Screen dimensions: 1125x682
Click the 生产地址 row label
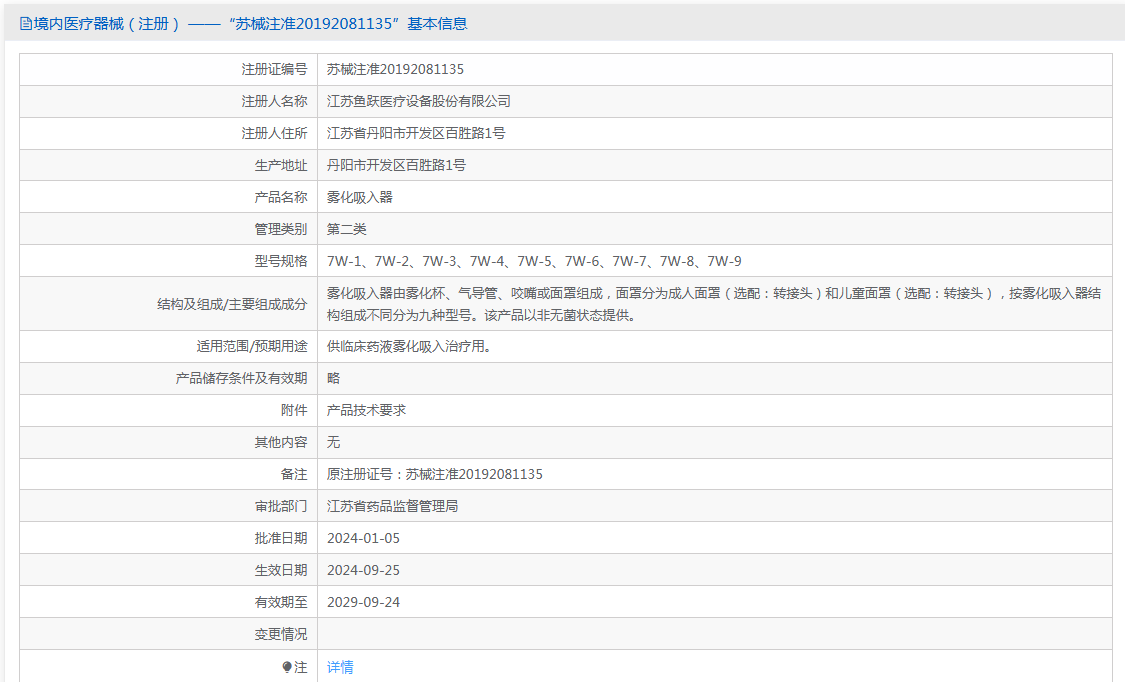pyautogui.click(x=281, y=165)
